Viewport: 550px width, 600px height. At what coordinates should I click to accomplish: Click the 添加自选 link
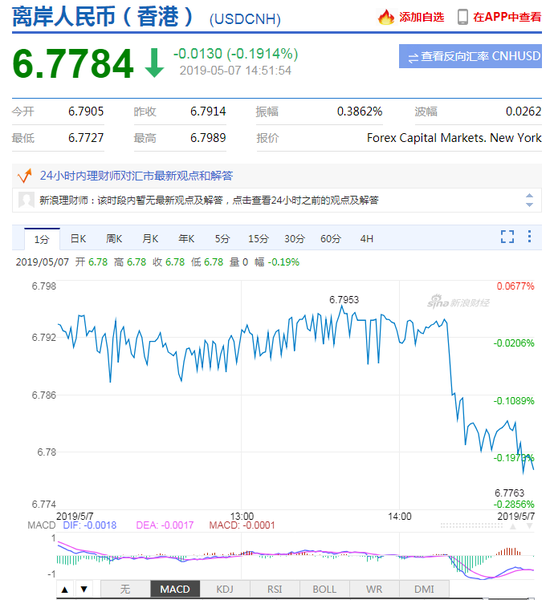421,17
